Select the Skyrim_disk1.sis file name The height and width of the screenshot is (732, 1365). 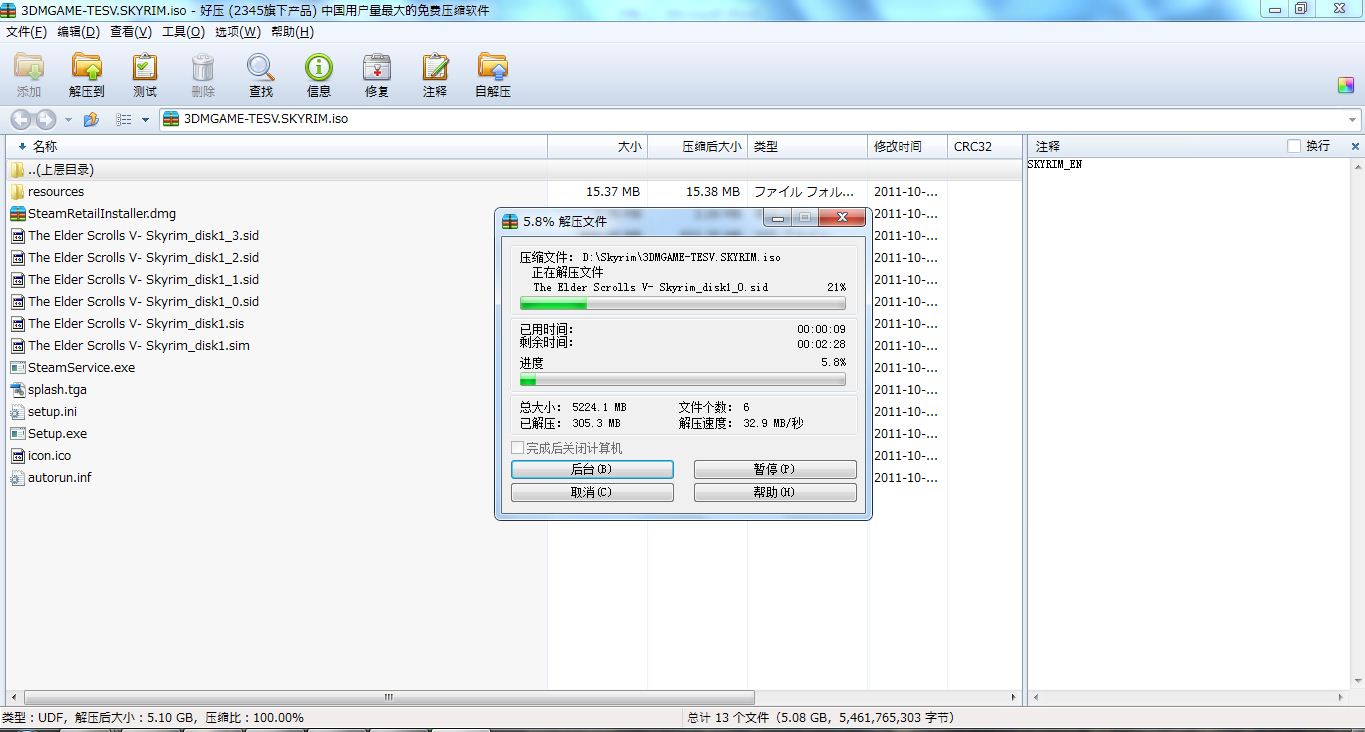[136, 323]
